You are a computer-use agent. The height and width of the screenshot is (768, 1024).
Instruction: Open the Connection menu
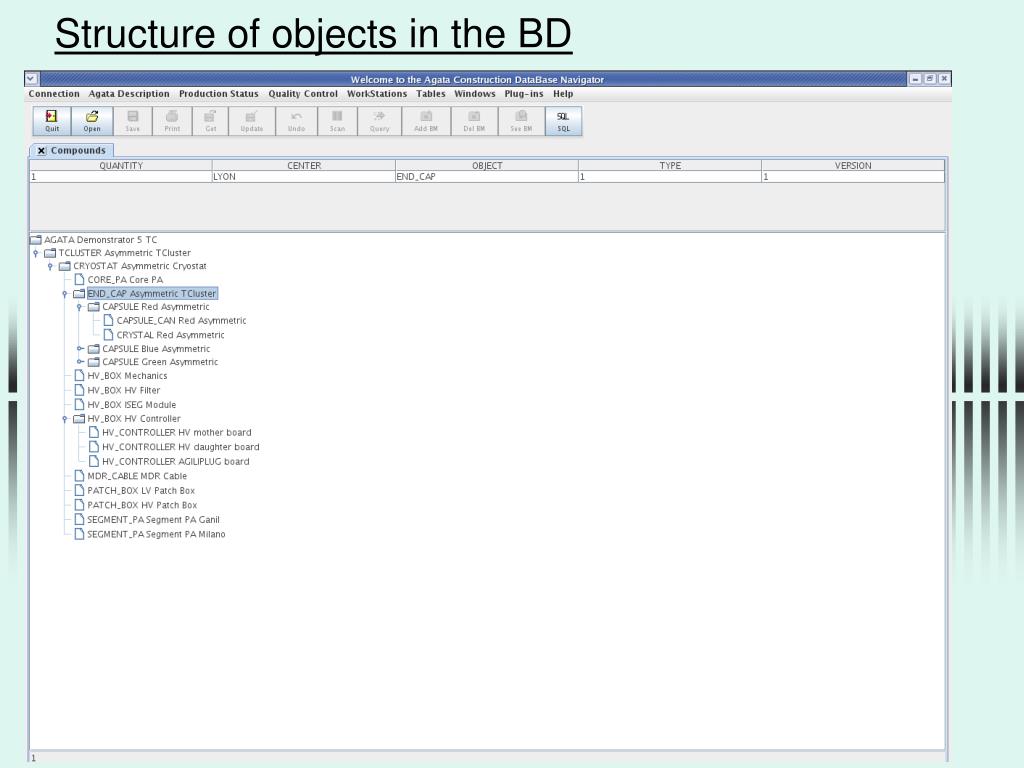[x=54, y=94]
